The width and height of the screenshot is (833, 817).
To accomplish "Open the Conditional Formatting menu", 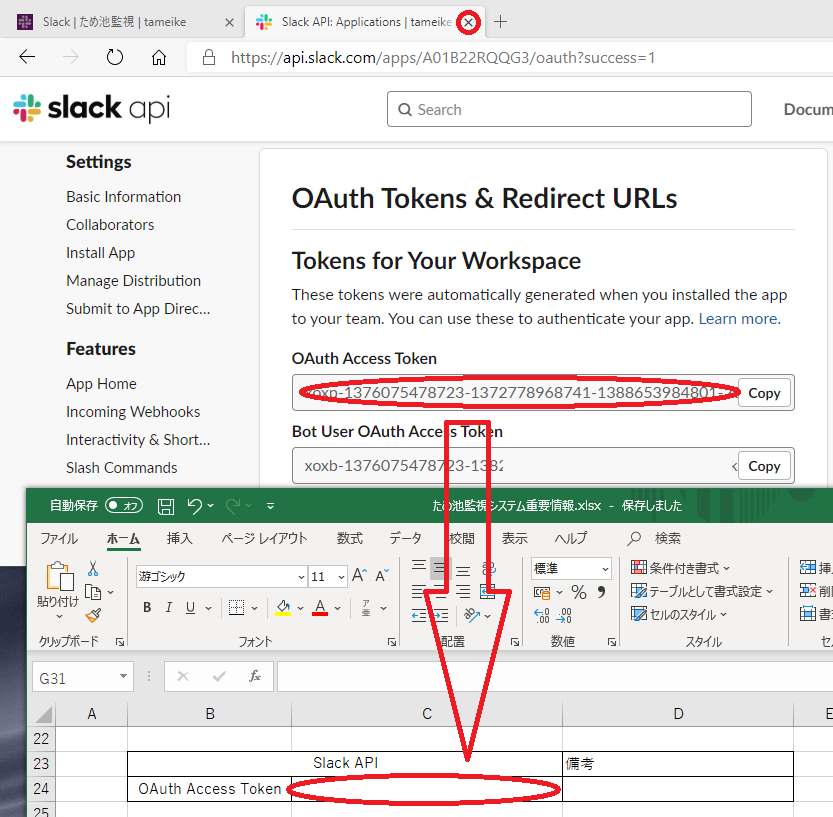I will click(681, 568).
